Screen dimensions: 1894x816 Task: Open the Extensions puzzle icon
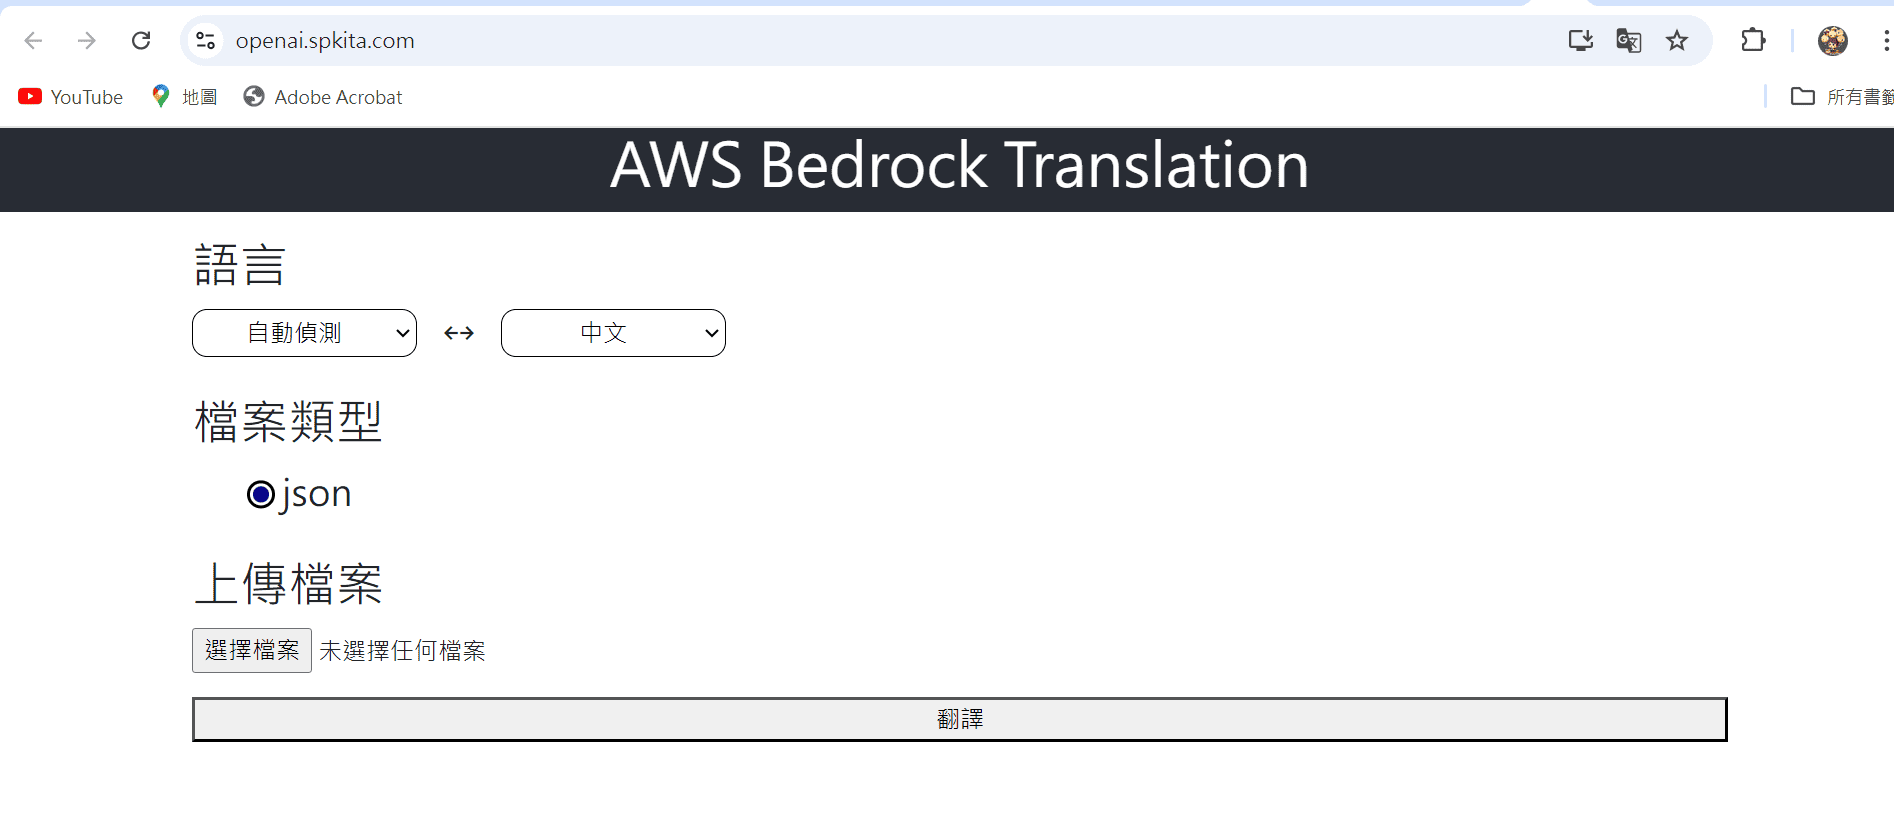pyautogui.click(x=1753, y=41)
